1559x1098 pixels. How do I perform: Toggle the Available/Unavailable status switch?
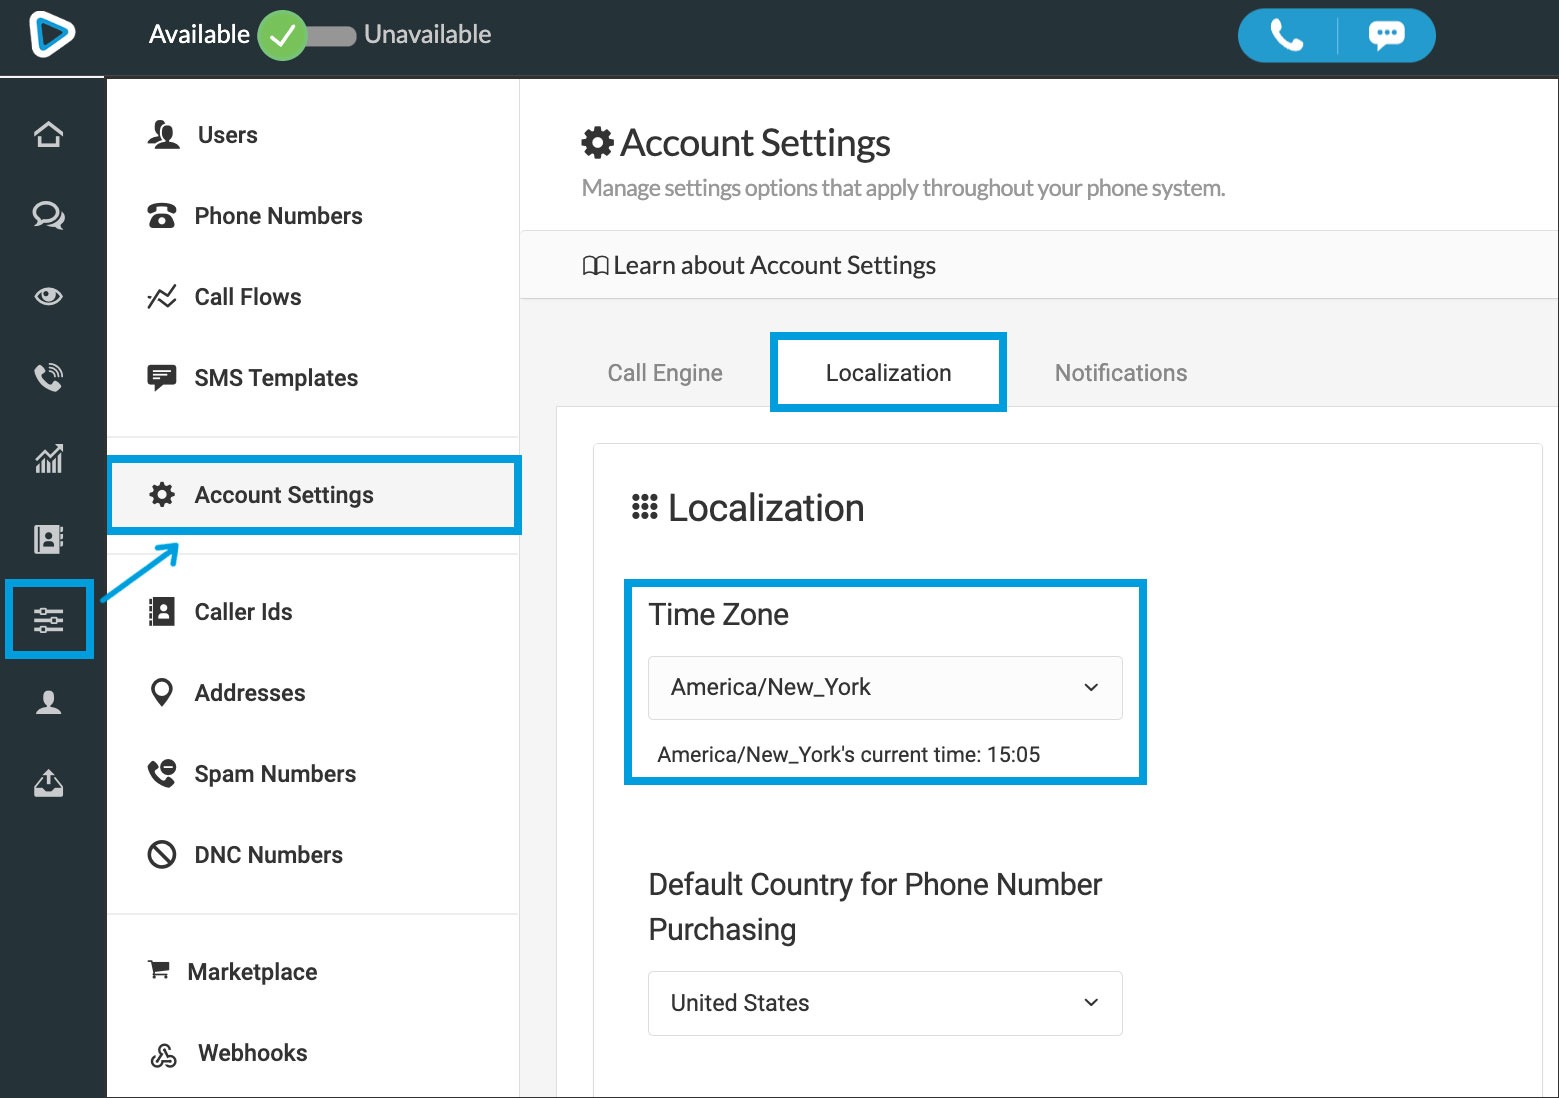pos(308,36)
